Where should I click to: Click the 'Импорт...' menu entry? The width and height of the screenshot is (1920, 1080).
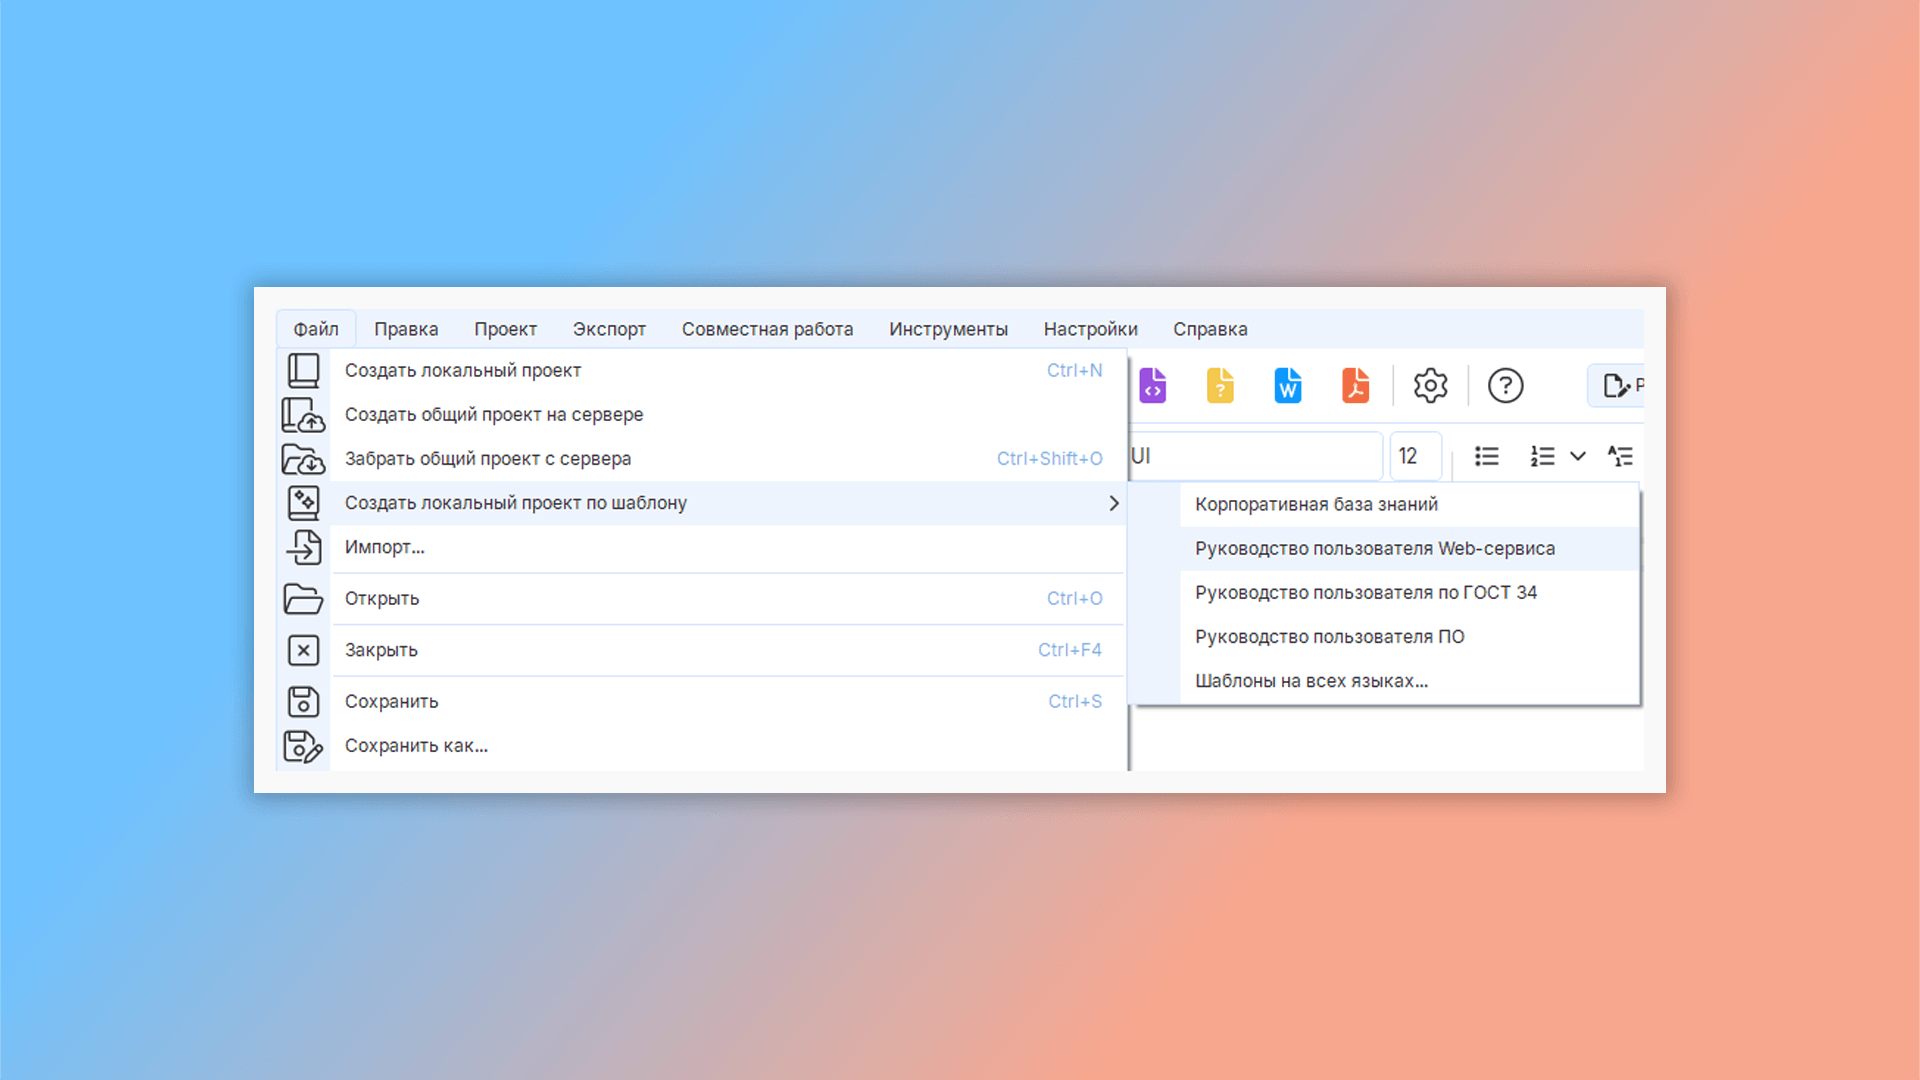385,547
